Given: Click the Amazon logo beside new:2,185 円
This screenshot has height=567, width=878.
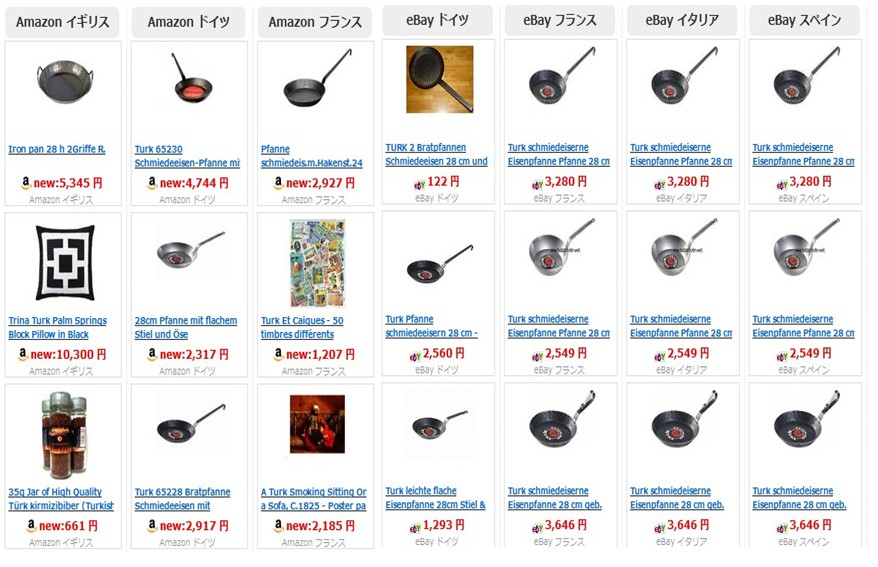Looking at the screenshot, I should coord(278,525).
